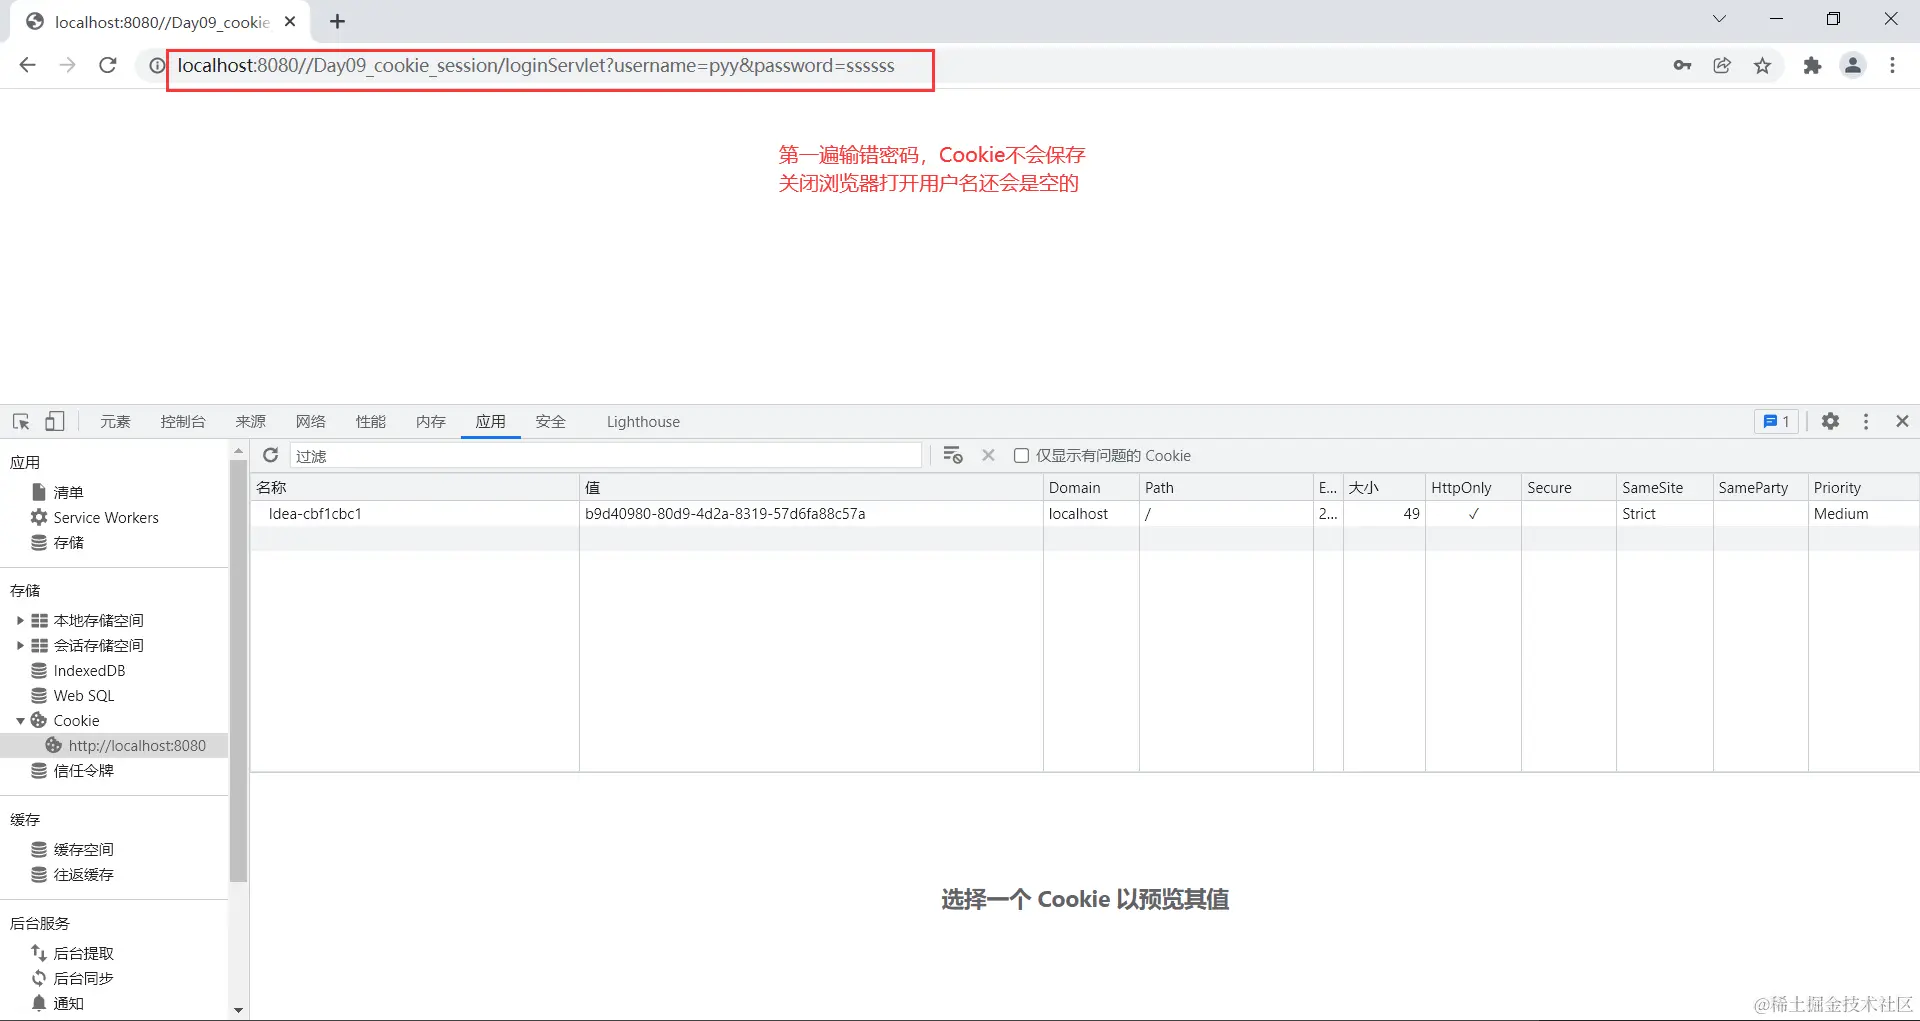The height and width of the screenshot is (1021, 1920).
Task: Open the tab search dropdown arrow
Action: tap(1719, 19)
